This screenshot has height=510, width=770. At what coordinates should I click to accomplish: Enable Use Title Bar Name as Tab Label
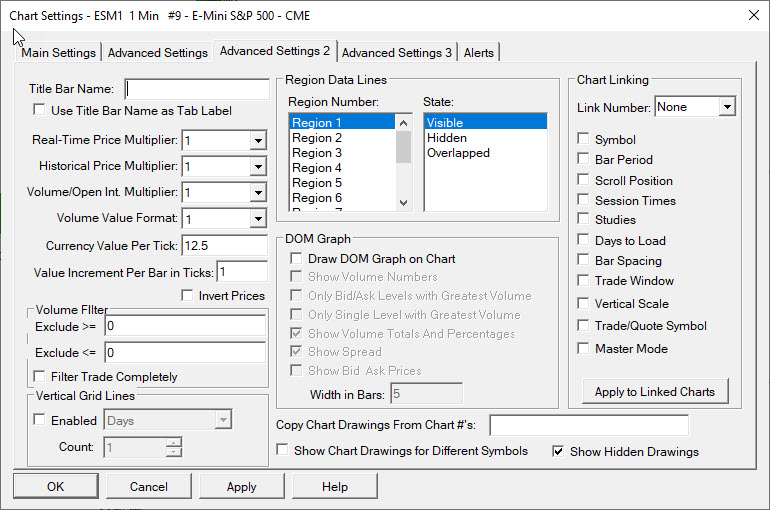[40, 110]
